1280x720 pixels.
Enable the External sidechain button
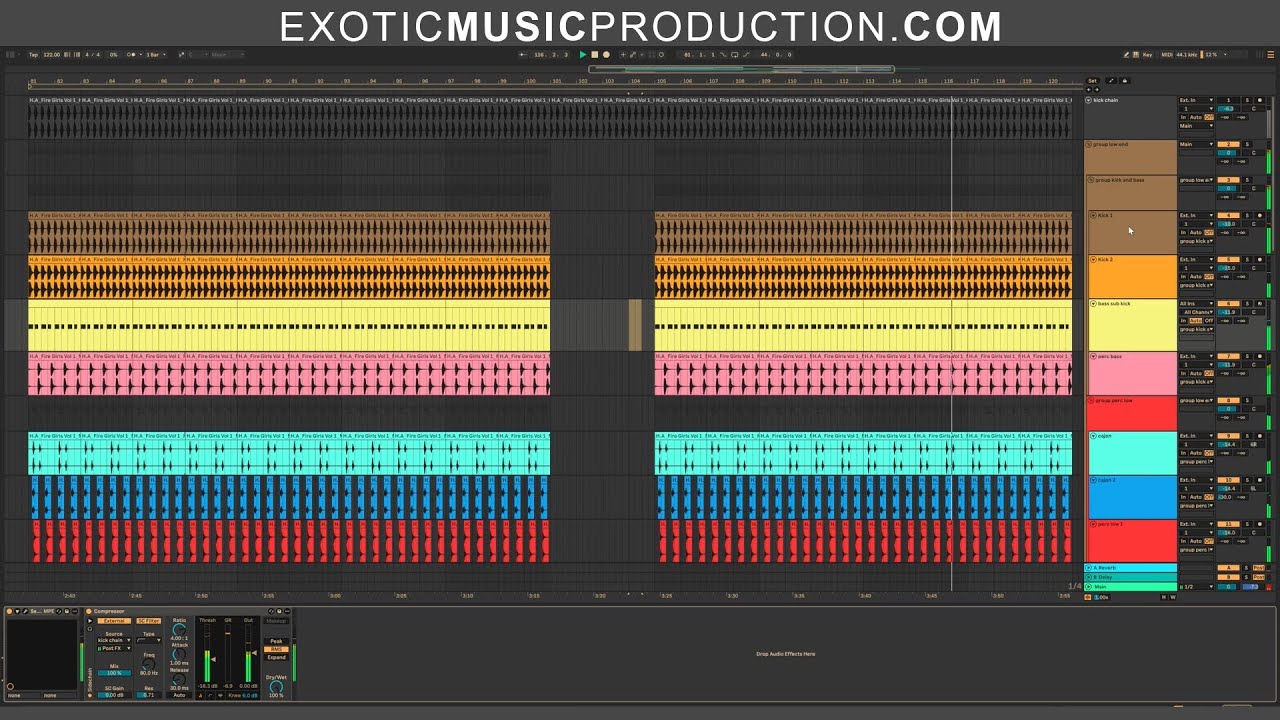tap(114, 621)
